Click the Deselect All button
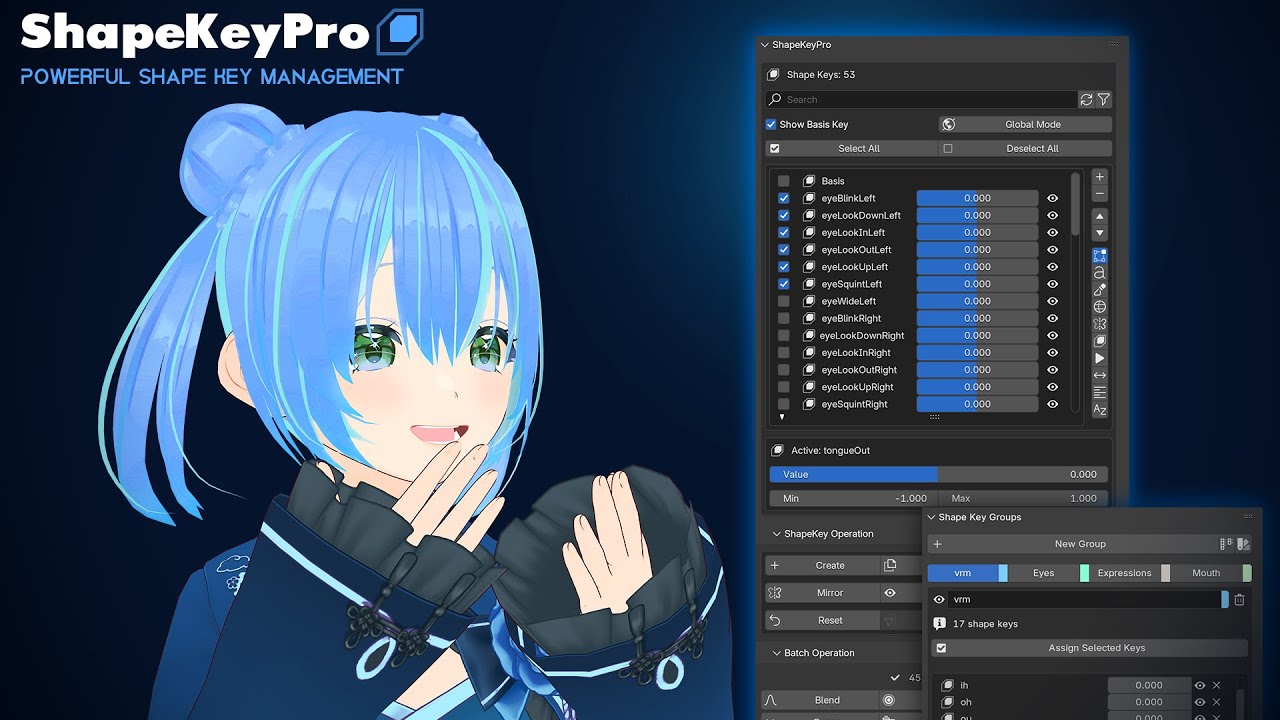 pos(1025,149)
